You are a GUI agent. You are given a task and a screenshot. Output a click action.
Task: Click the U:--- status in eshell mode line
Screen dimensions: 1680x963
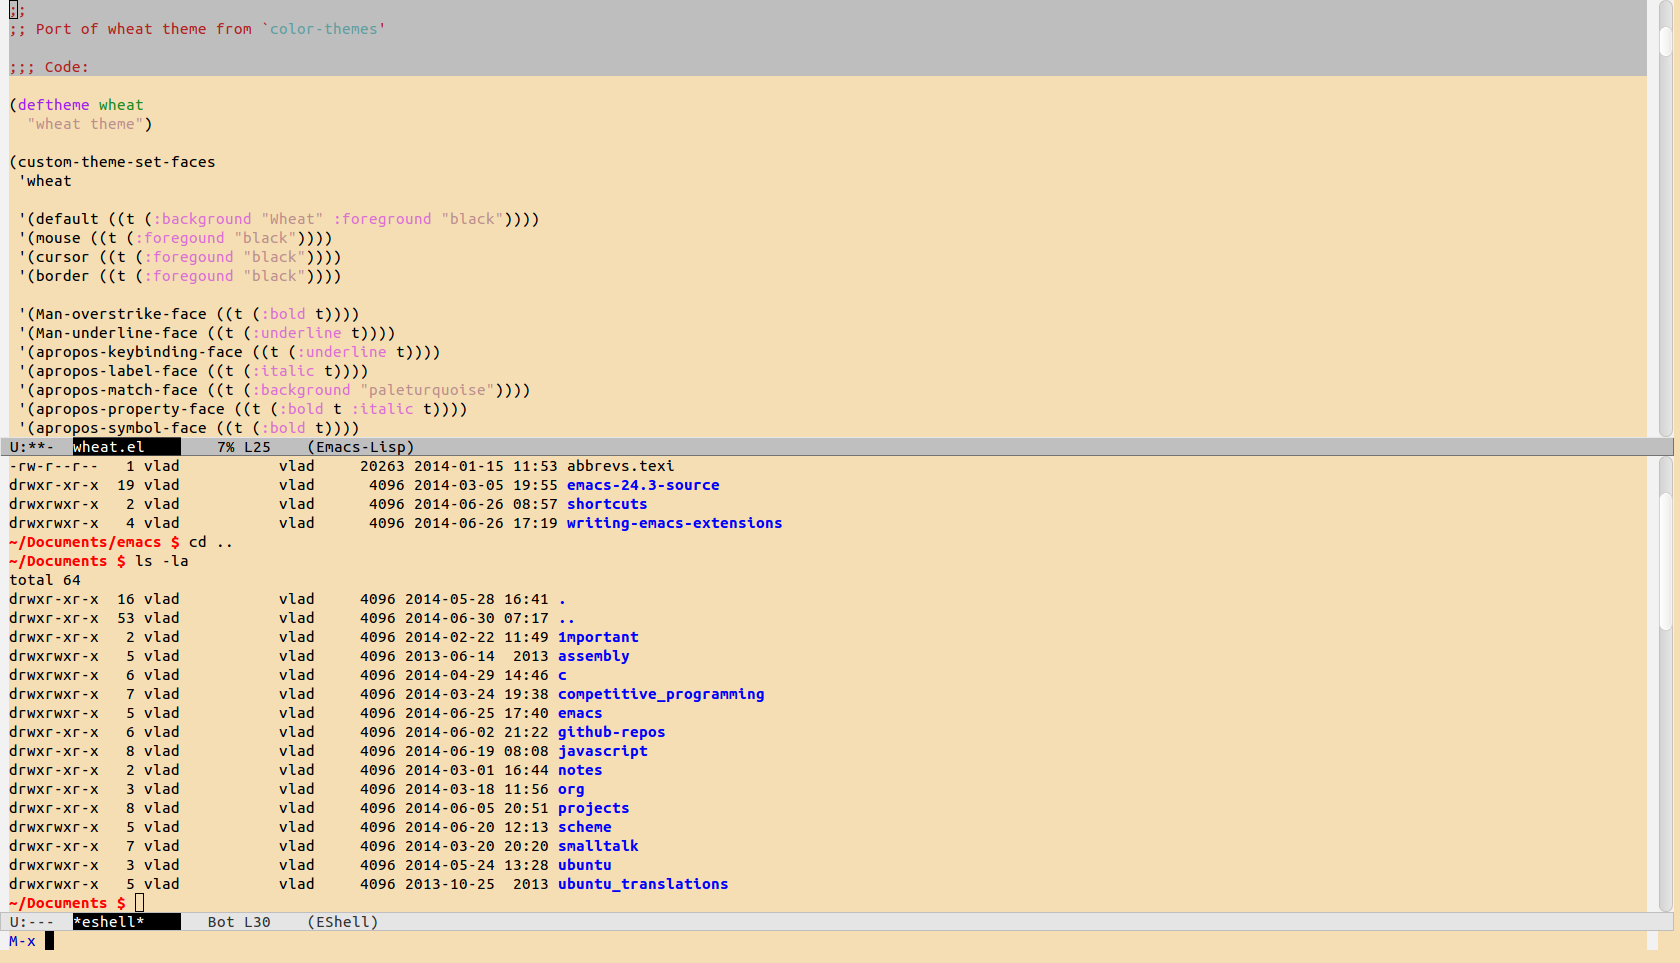coord(32,922)
